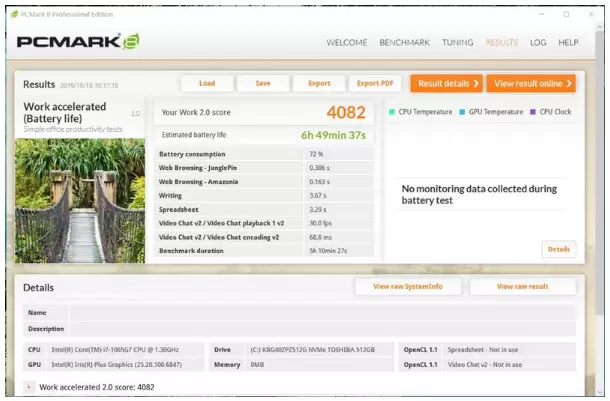Click the Export button
The image size is (610, 401).
point(319,84)
